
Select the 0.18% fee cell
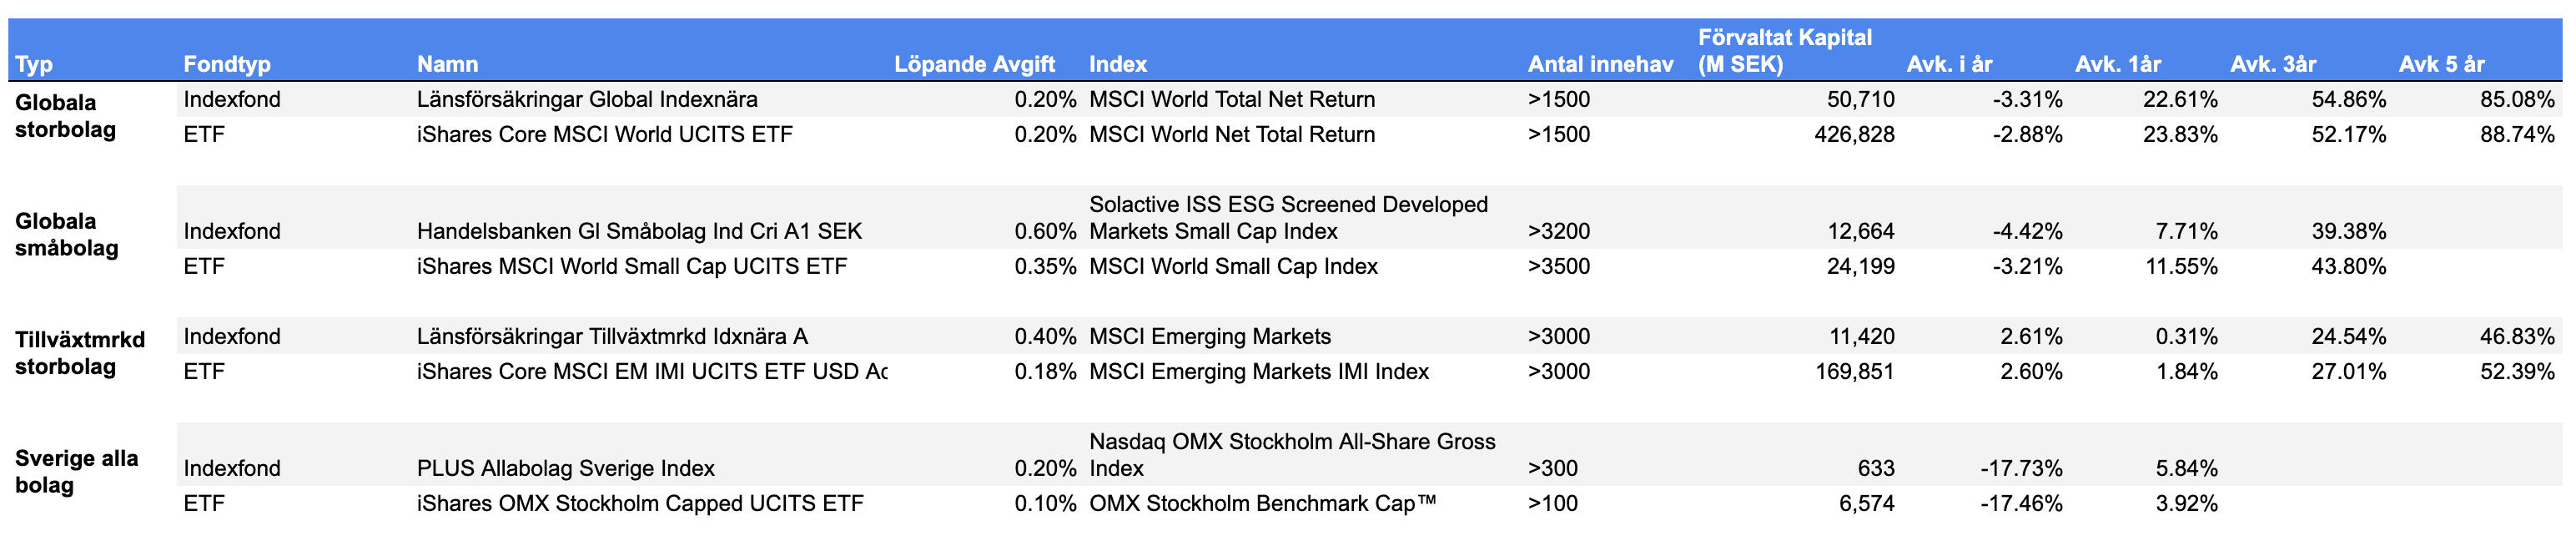(x=1045, y=371)
